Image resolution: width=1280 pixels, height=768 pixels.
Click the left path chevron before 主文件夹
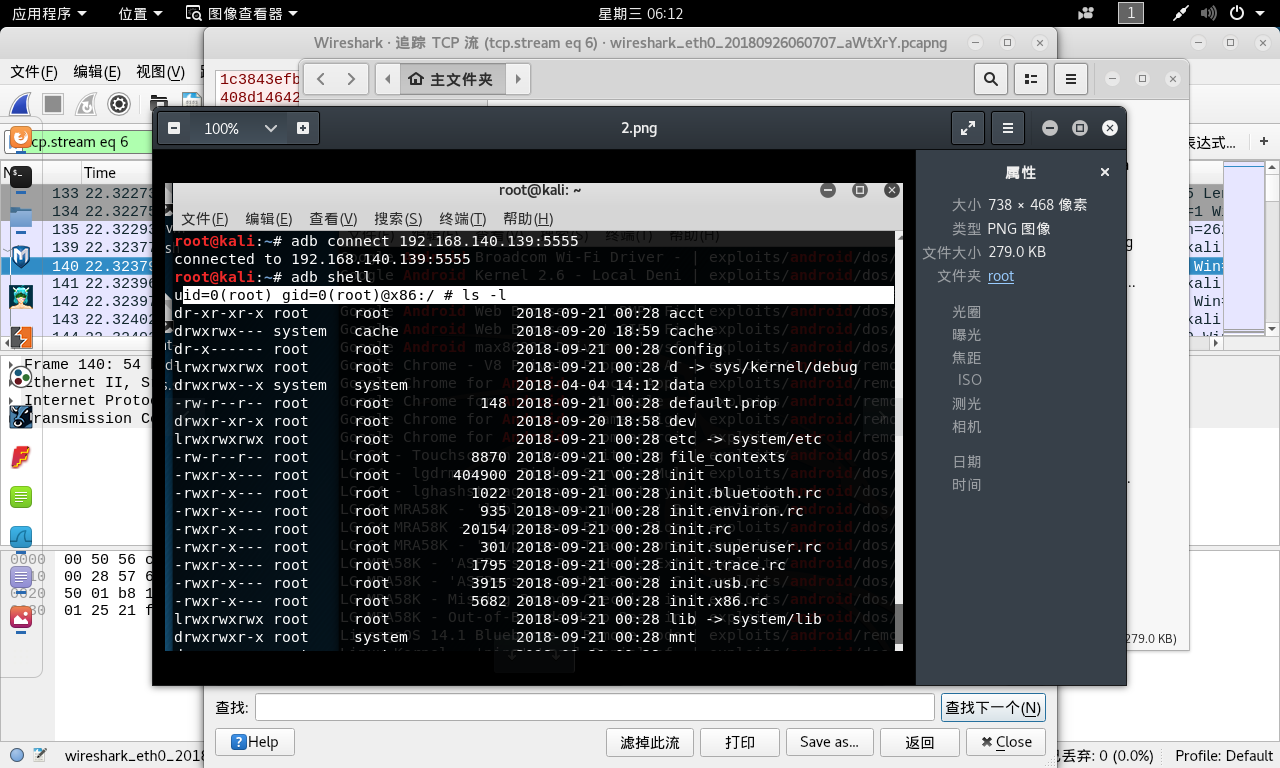[x=388, y=79]
